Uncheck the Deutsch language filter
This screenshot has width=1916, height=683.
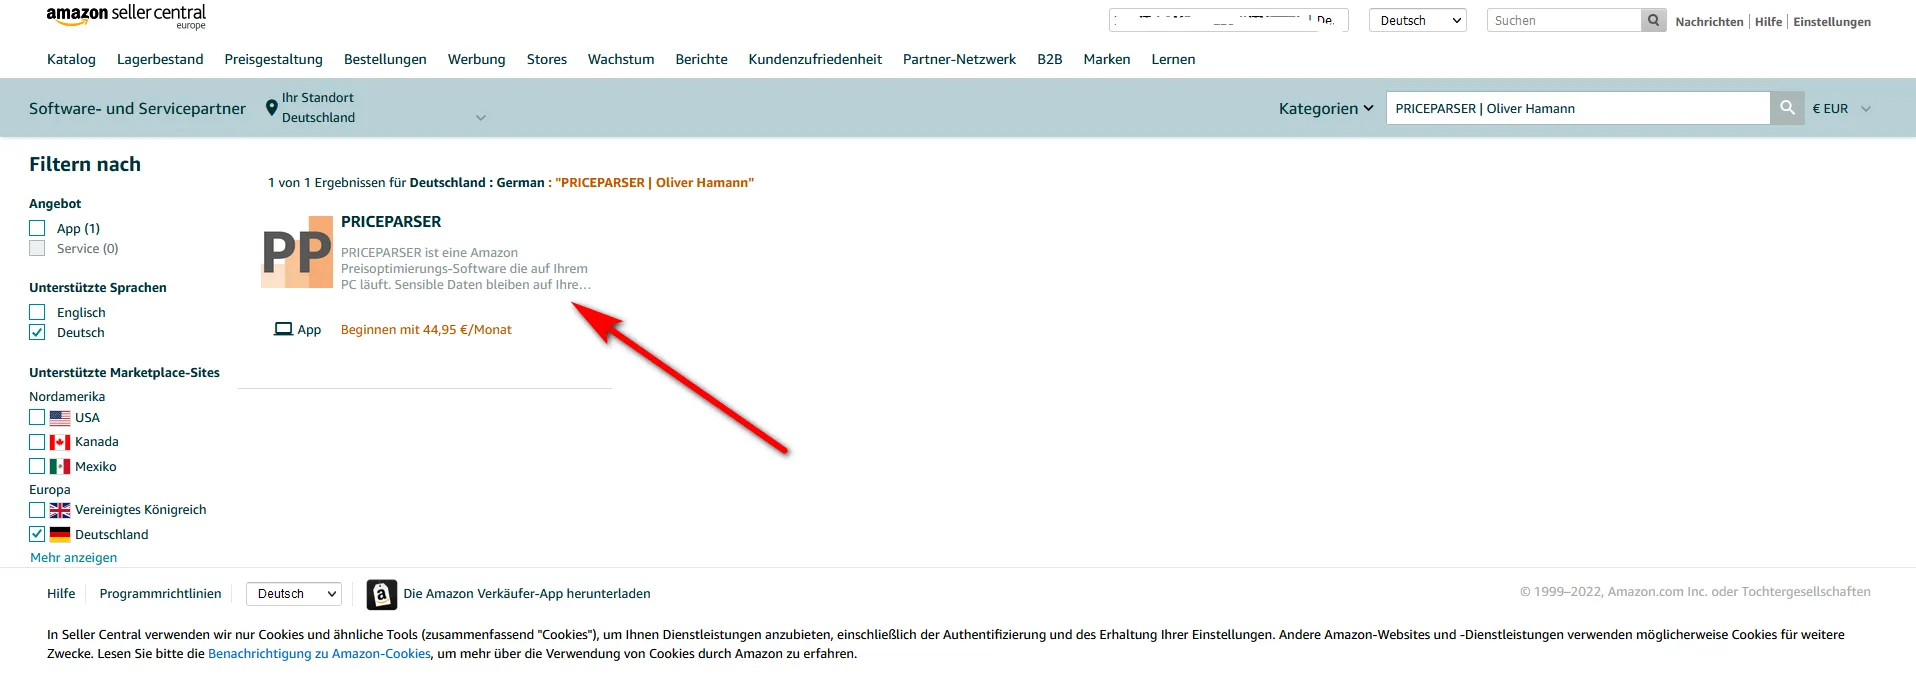pyautogui.click(x=37, y=332)
